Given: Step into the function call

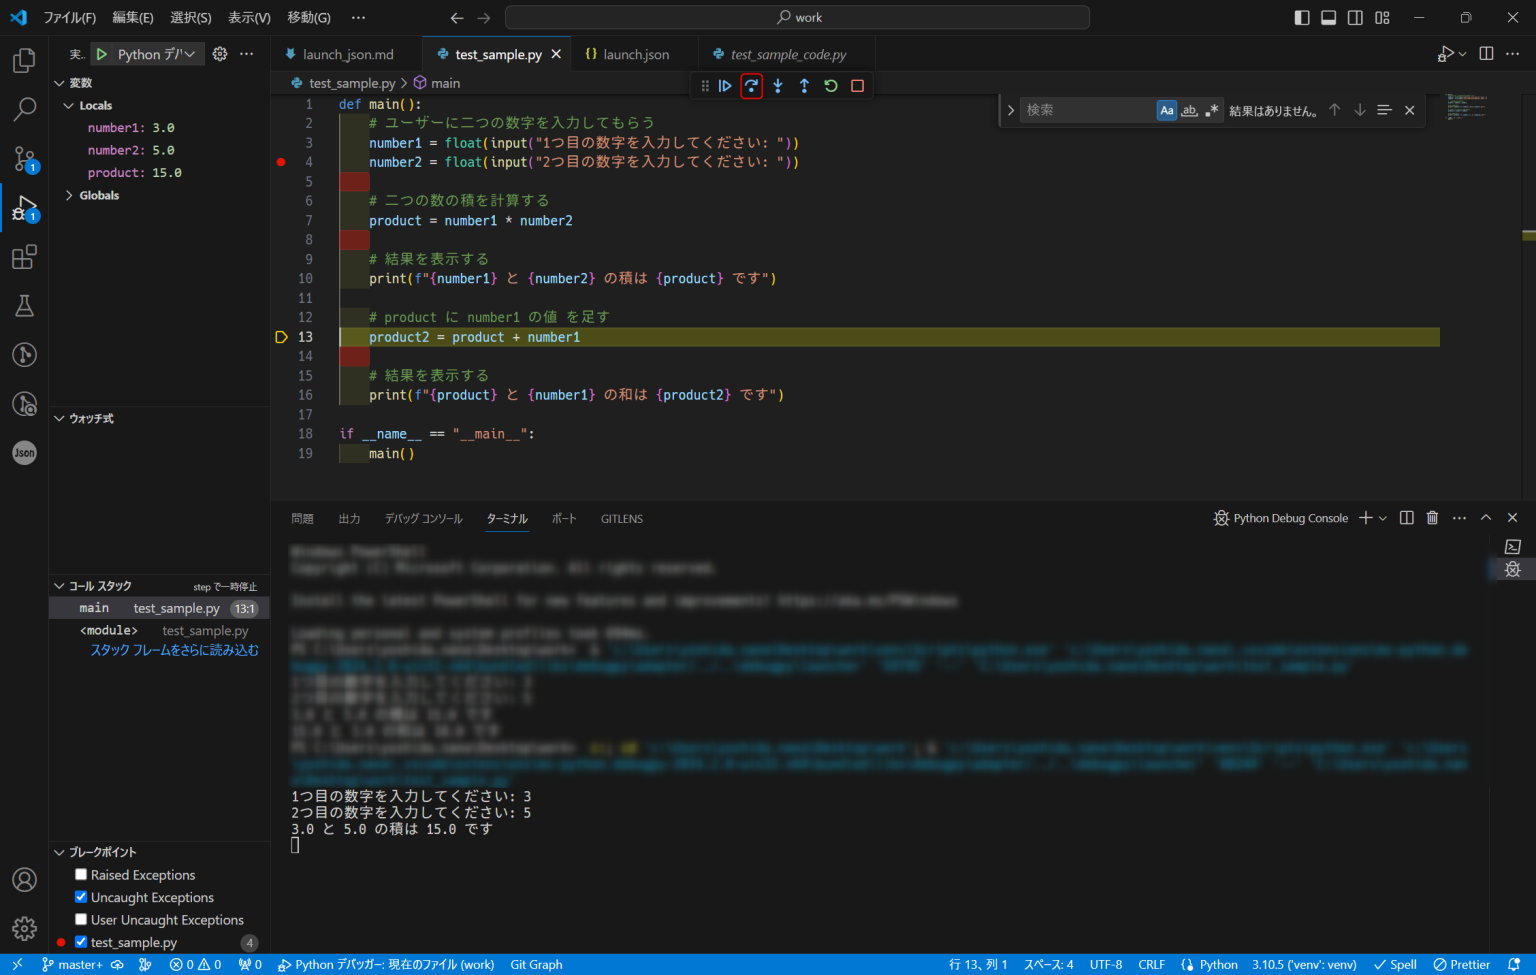Looking at the screenshot, I should click(777, 86).
